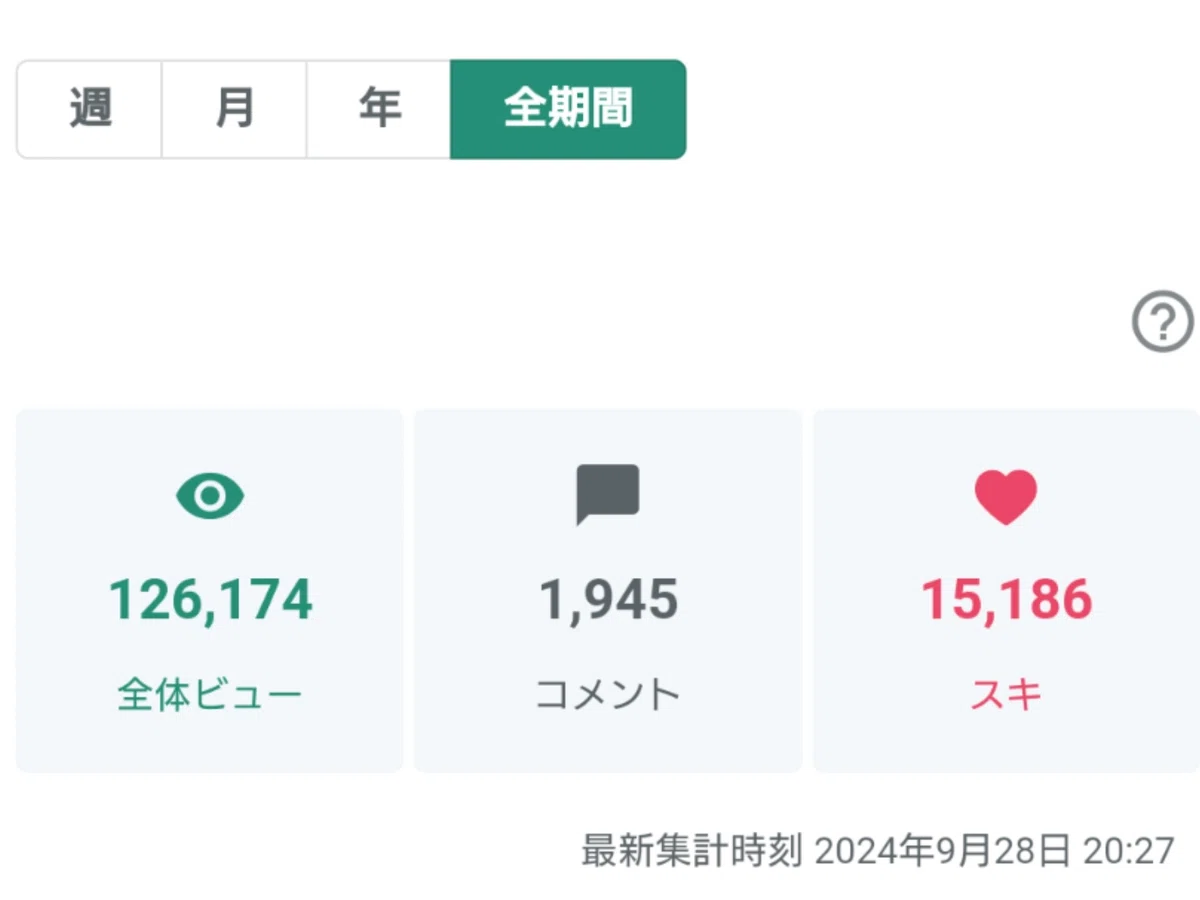Open the スキ stats card
The image size is (1200, 900).
pyautogui.click(x=1006, y=590)
